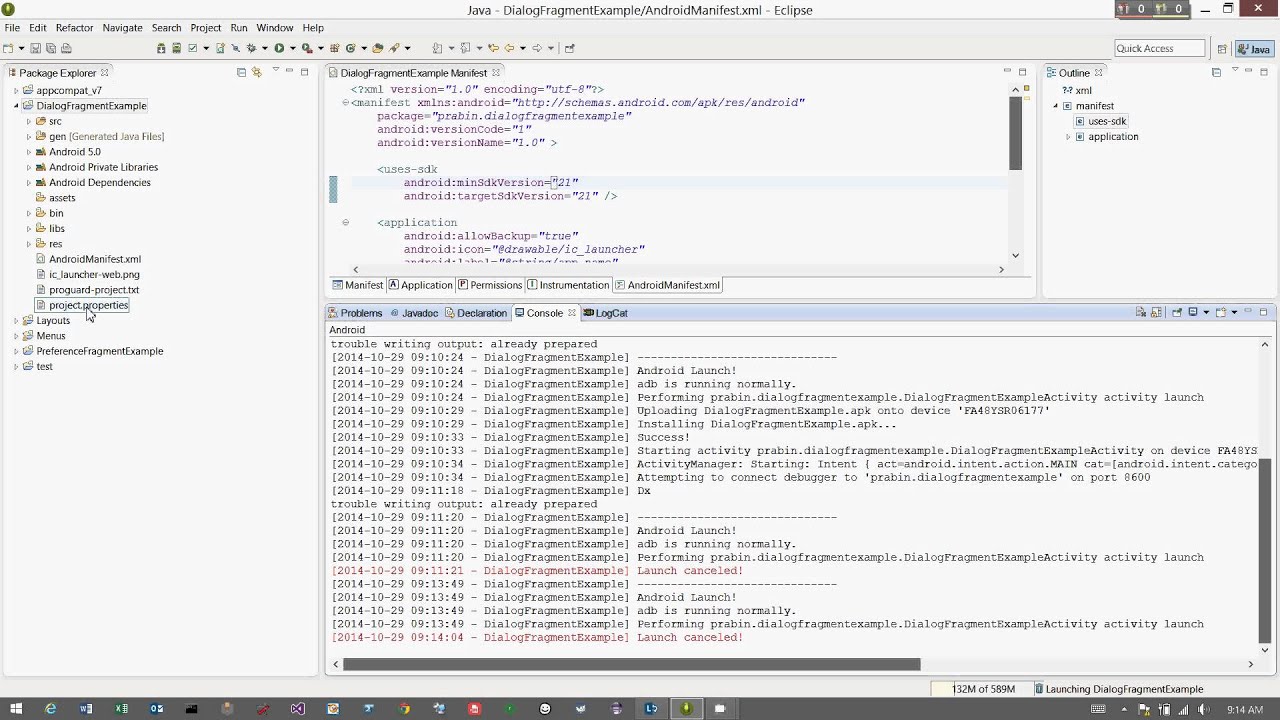This screenshot has height=720, width=1280.
Task: Click the Open Perspective icon
Action: 1222,48
